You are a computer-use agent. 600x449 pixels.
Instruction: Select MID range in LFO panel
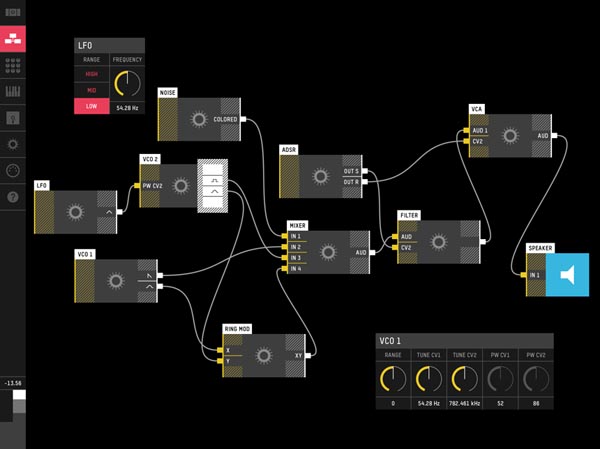91,90
